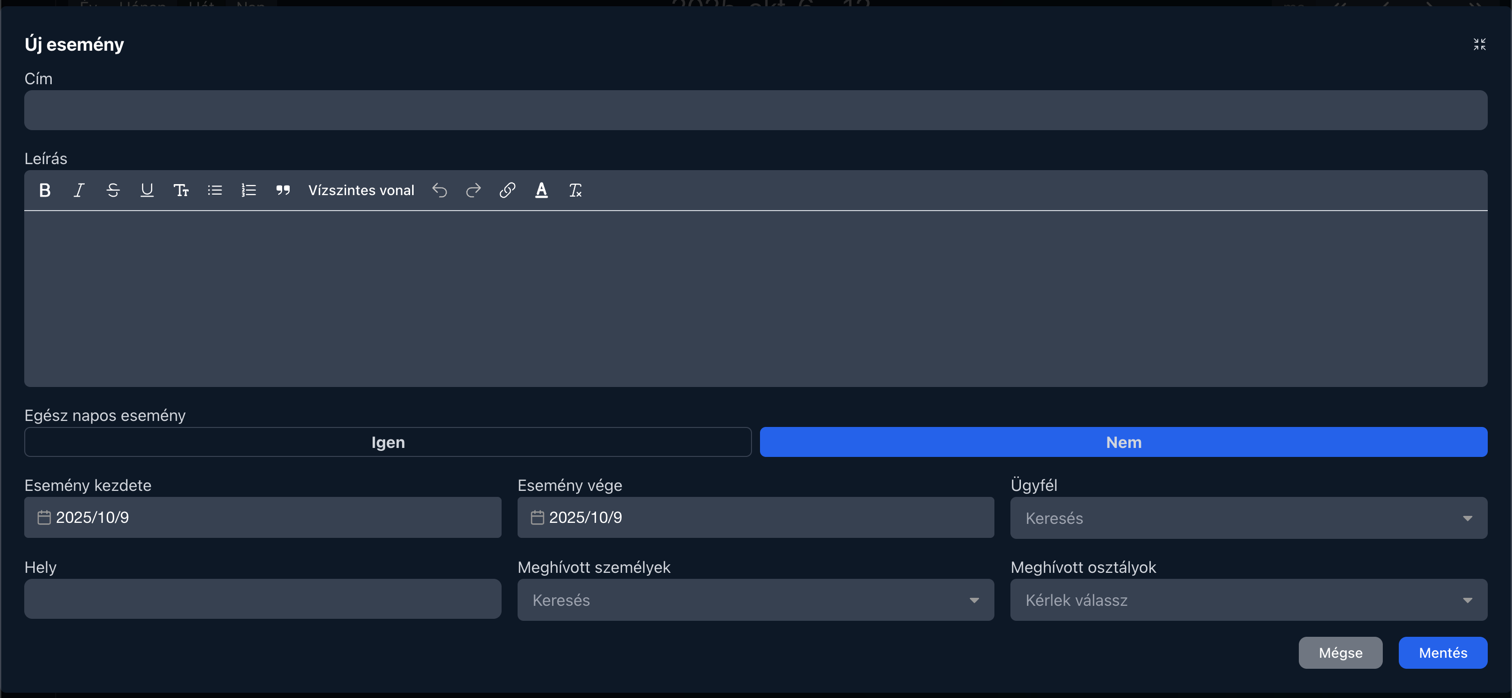Insert a bulleted list
Image resolution: width=1512 pixels, height=698 pixels.
215,190
